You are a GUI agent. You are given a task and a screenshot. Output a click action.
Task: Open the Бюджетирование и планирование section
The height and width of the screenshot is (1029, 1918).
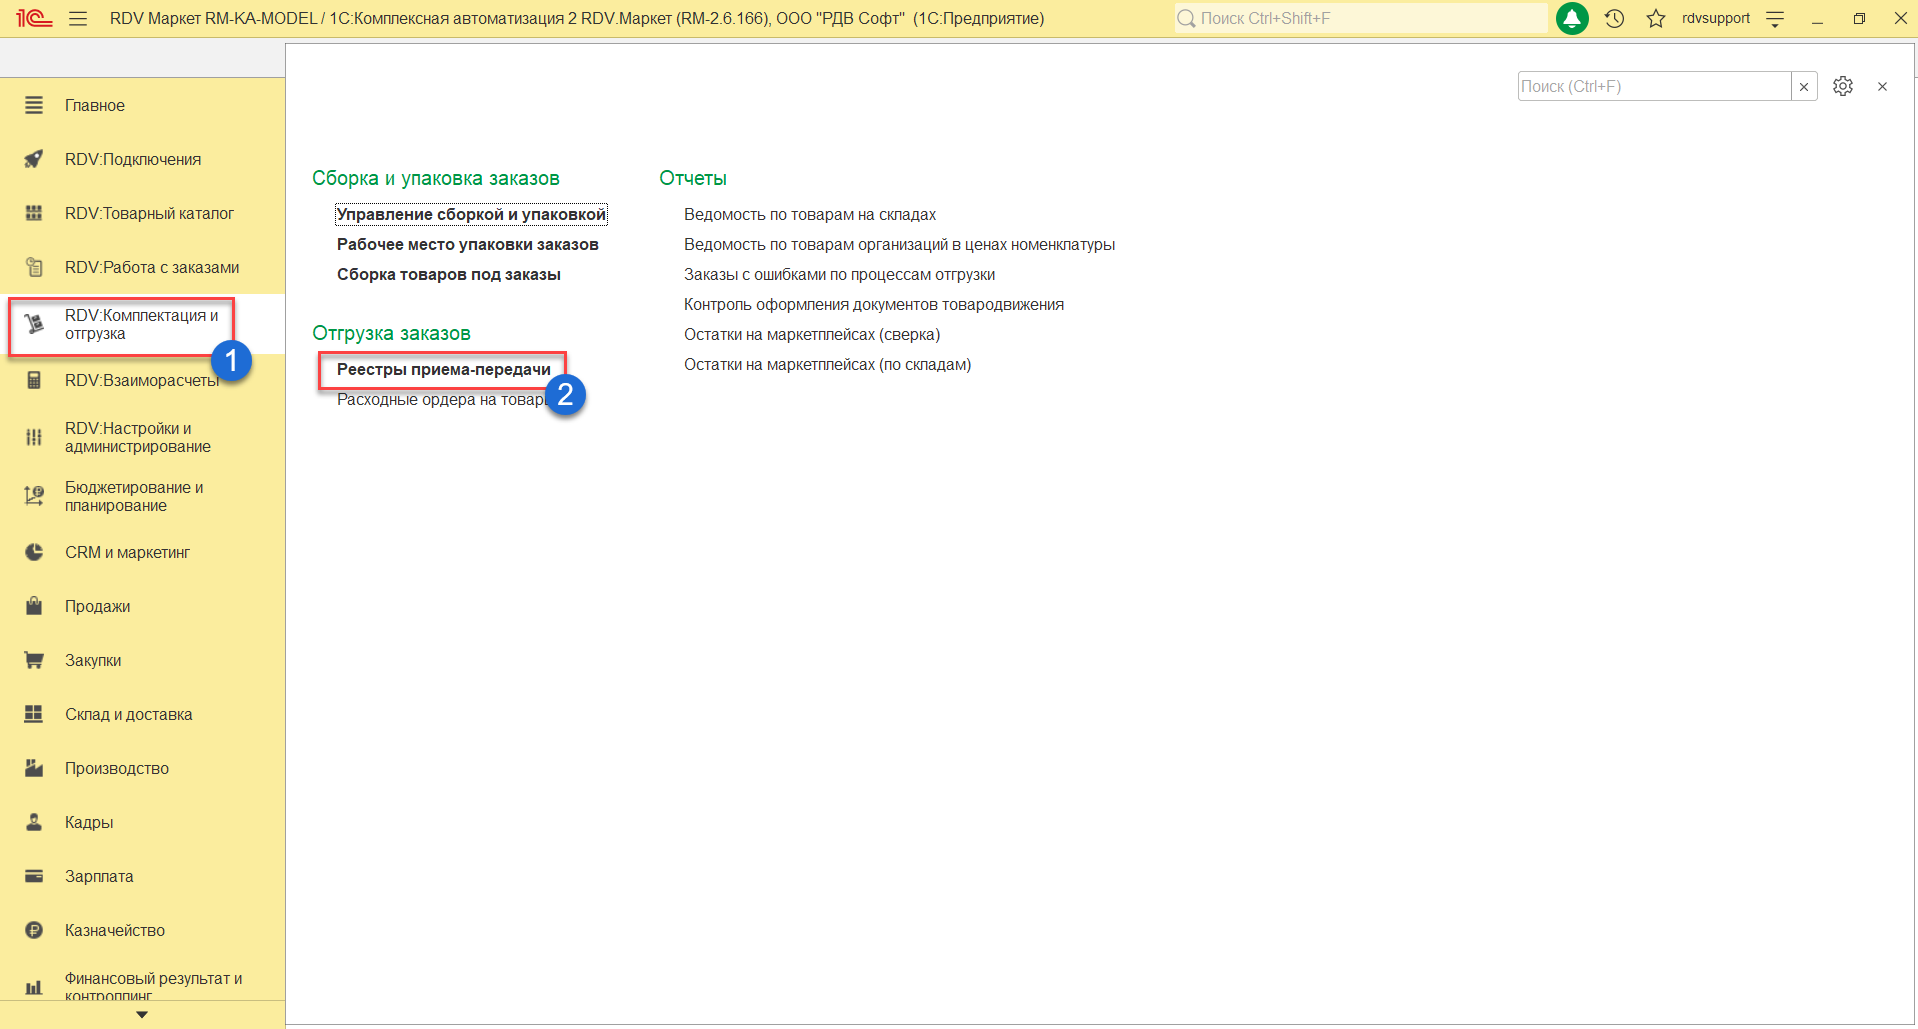tap(134, 496)
